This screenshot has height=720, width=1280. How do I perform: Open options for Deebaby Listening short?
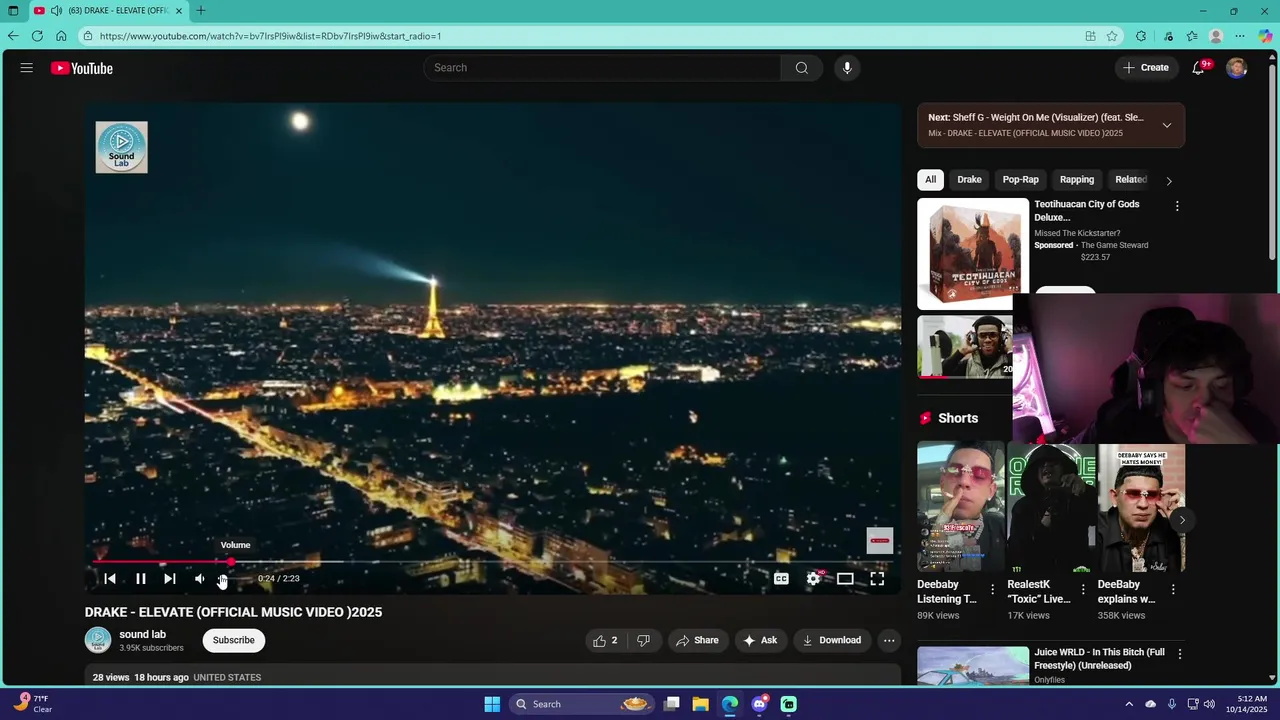tap(992, 590)
